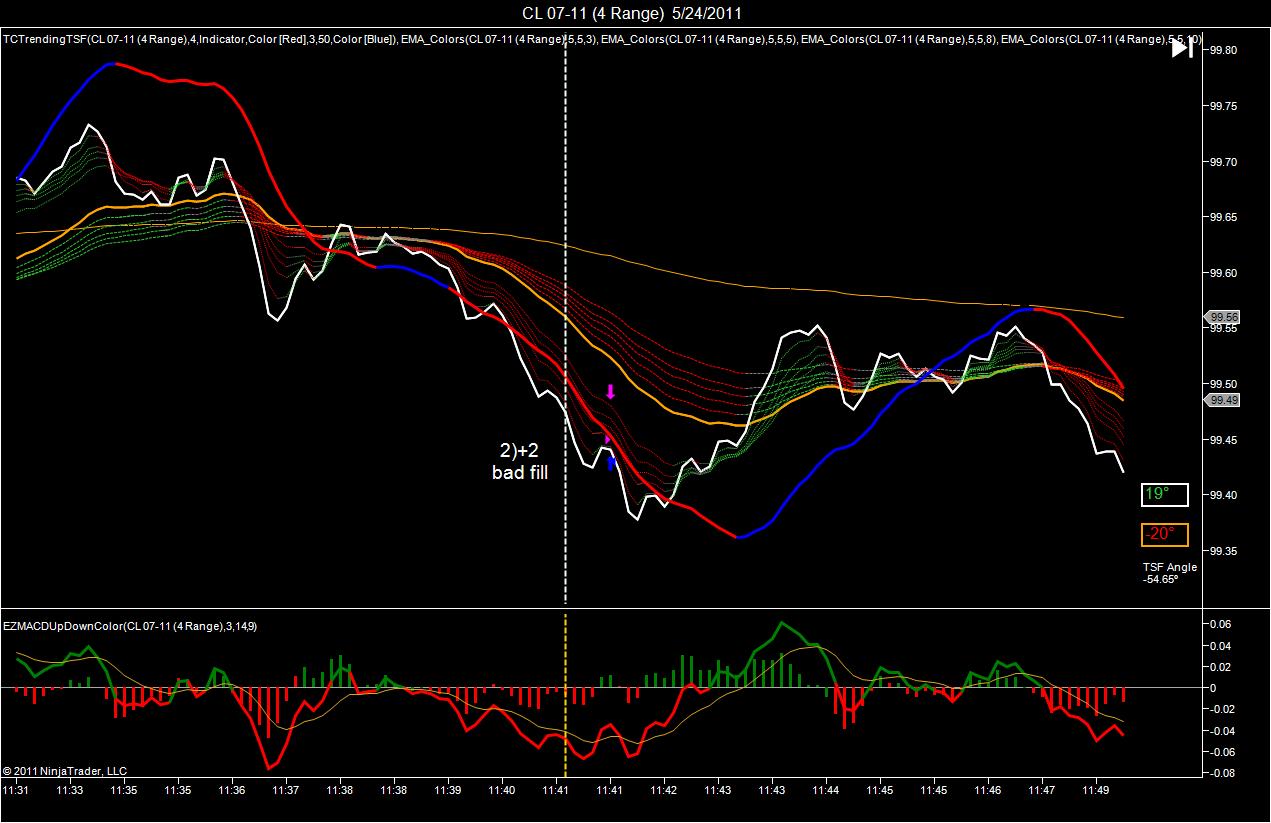Click the 11:44 time axis label
This screenshot has height=823, width=1271.
point(826,790)
